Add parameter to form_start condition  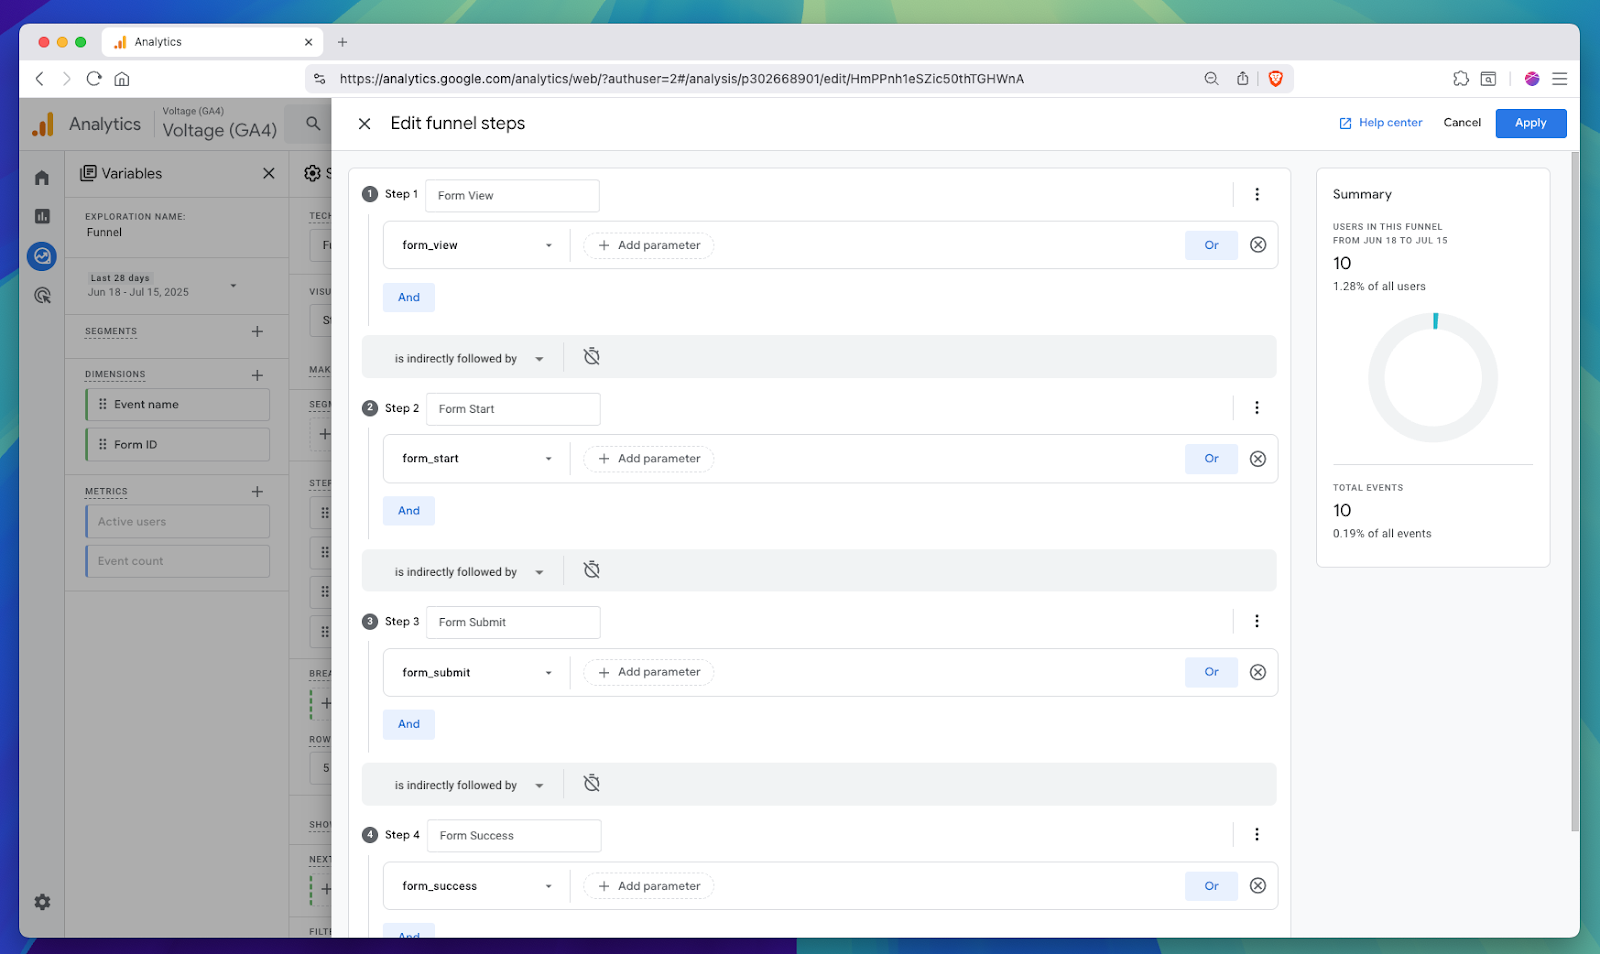tap(649, 459)
